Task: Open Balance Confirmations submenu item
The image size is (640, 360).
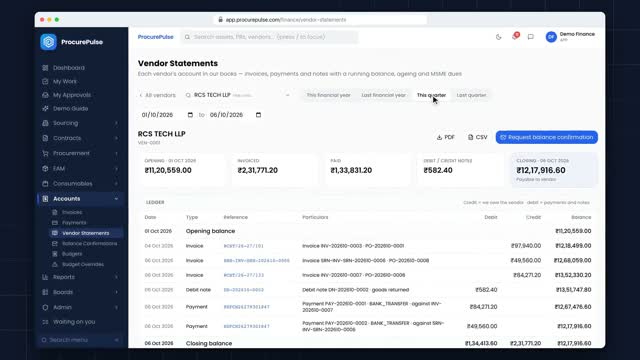Action: [x=89, y=244]
